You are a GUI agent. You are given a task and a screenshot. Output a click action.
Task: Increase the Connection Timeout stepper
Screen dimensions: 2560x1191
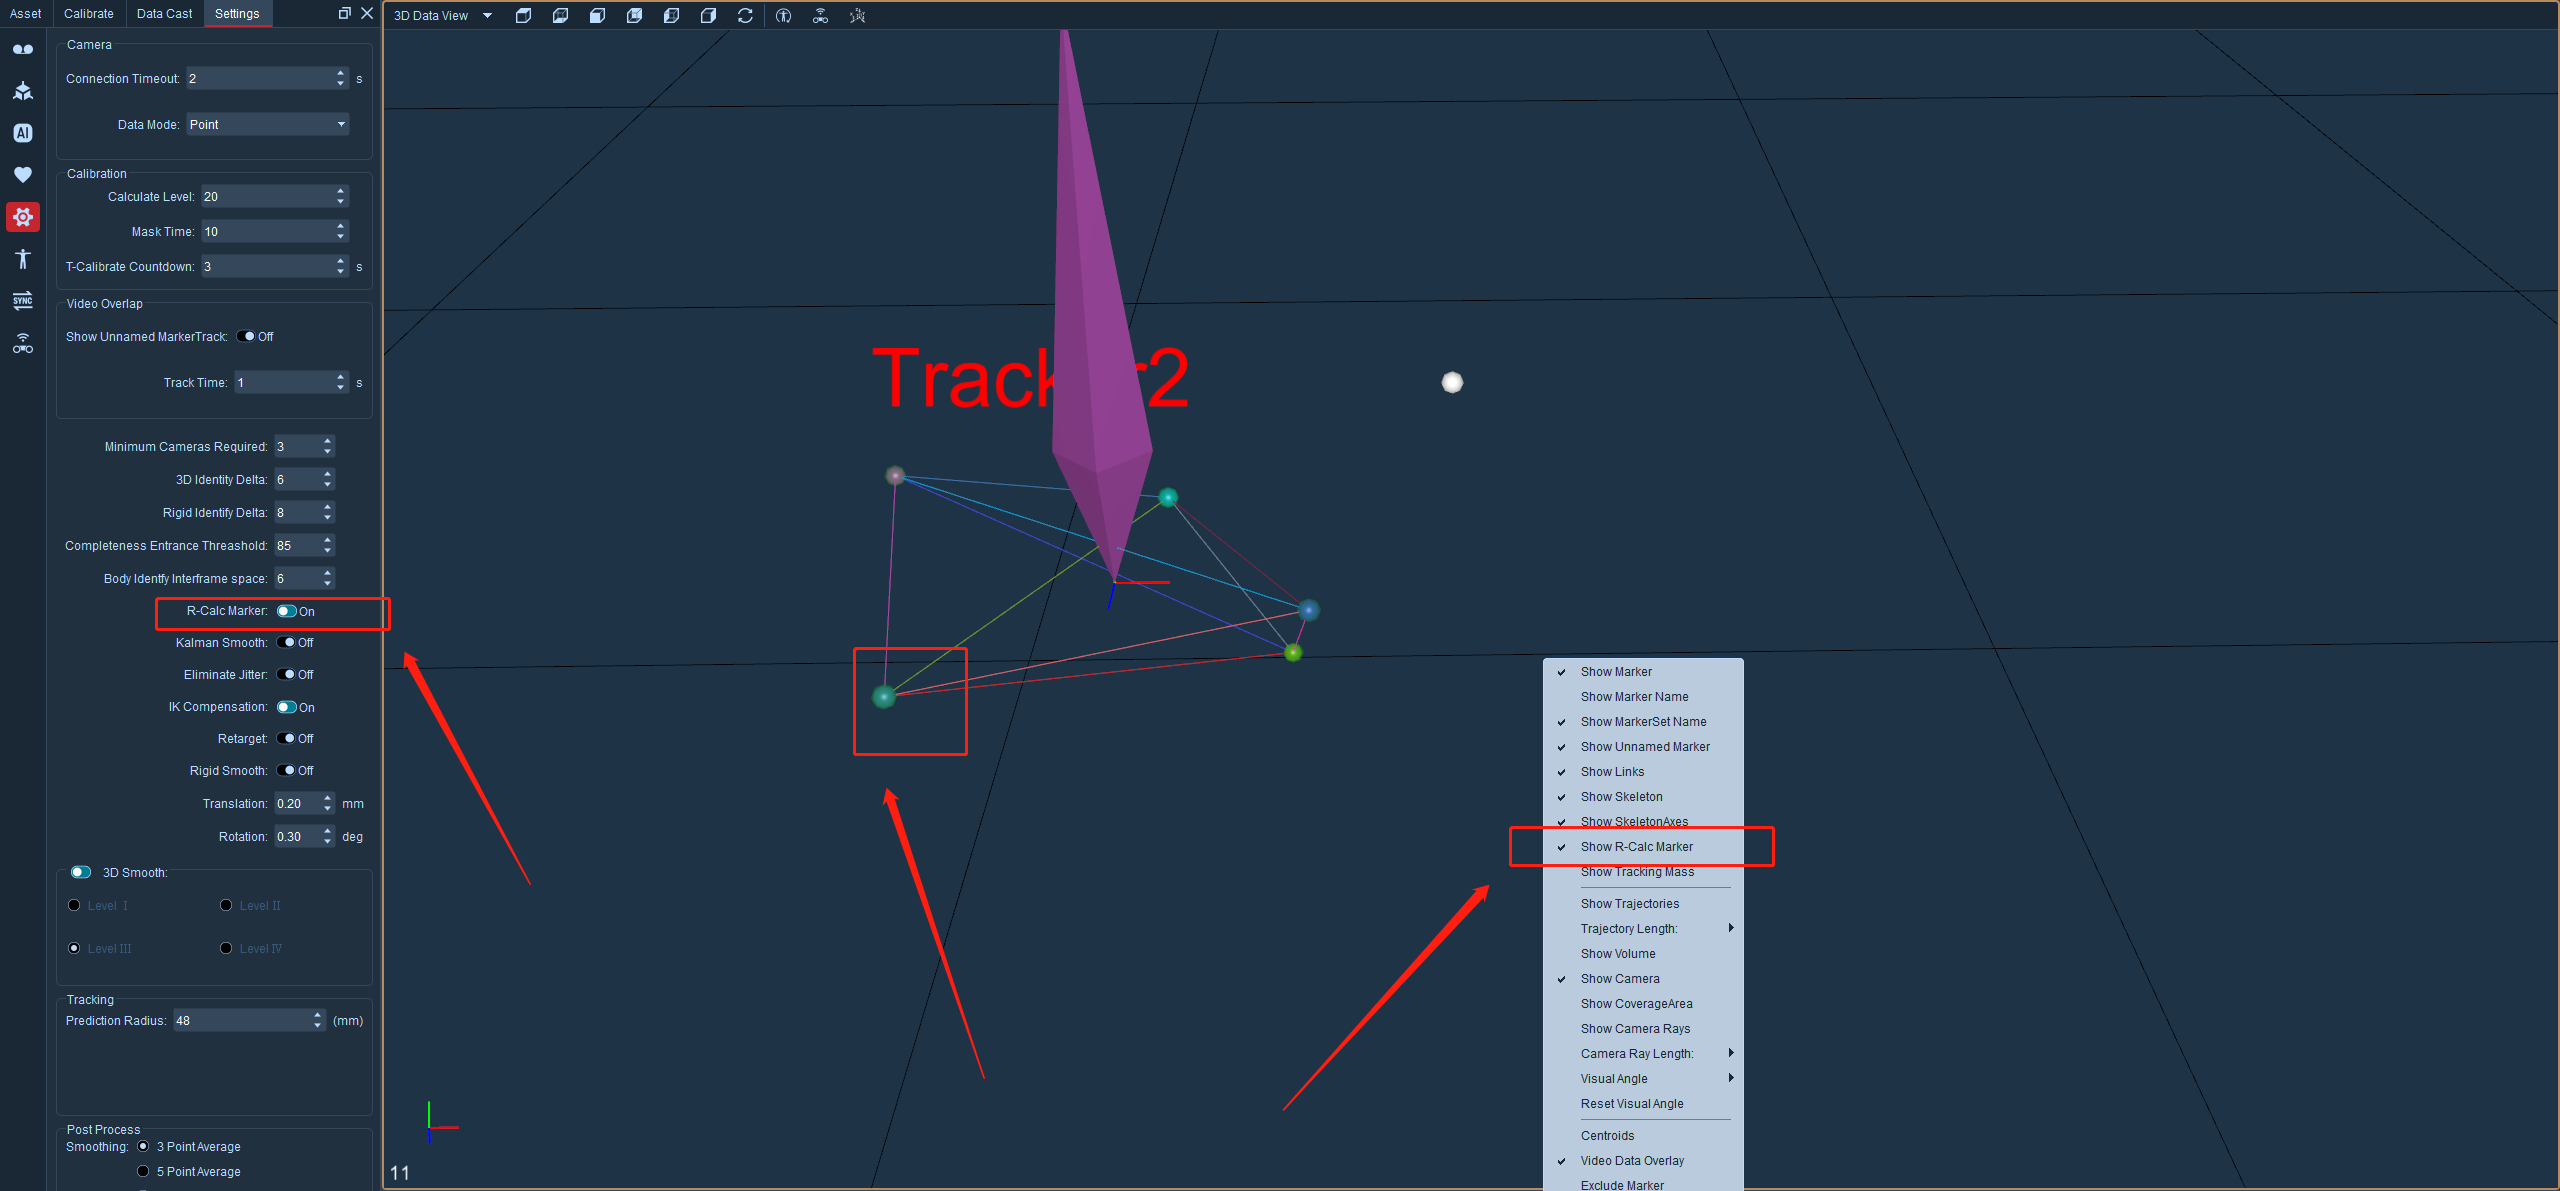click(x=341, y=73)
